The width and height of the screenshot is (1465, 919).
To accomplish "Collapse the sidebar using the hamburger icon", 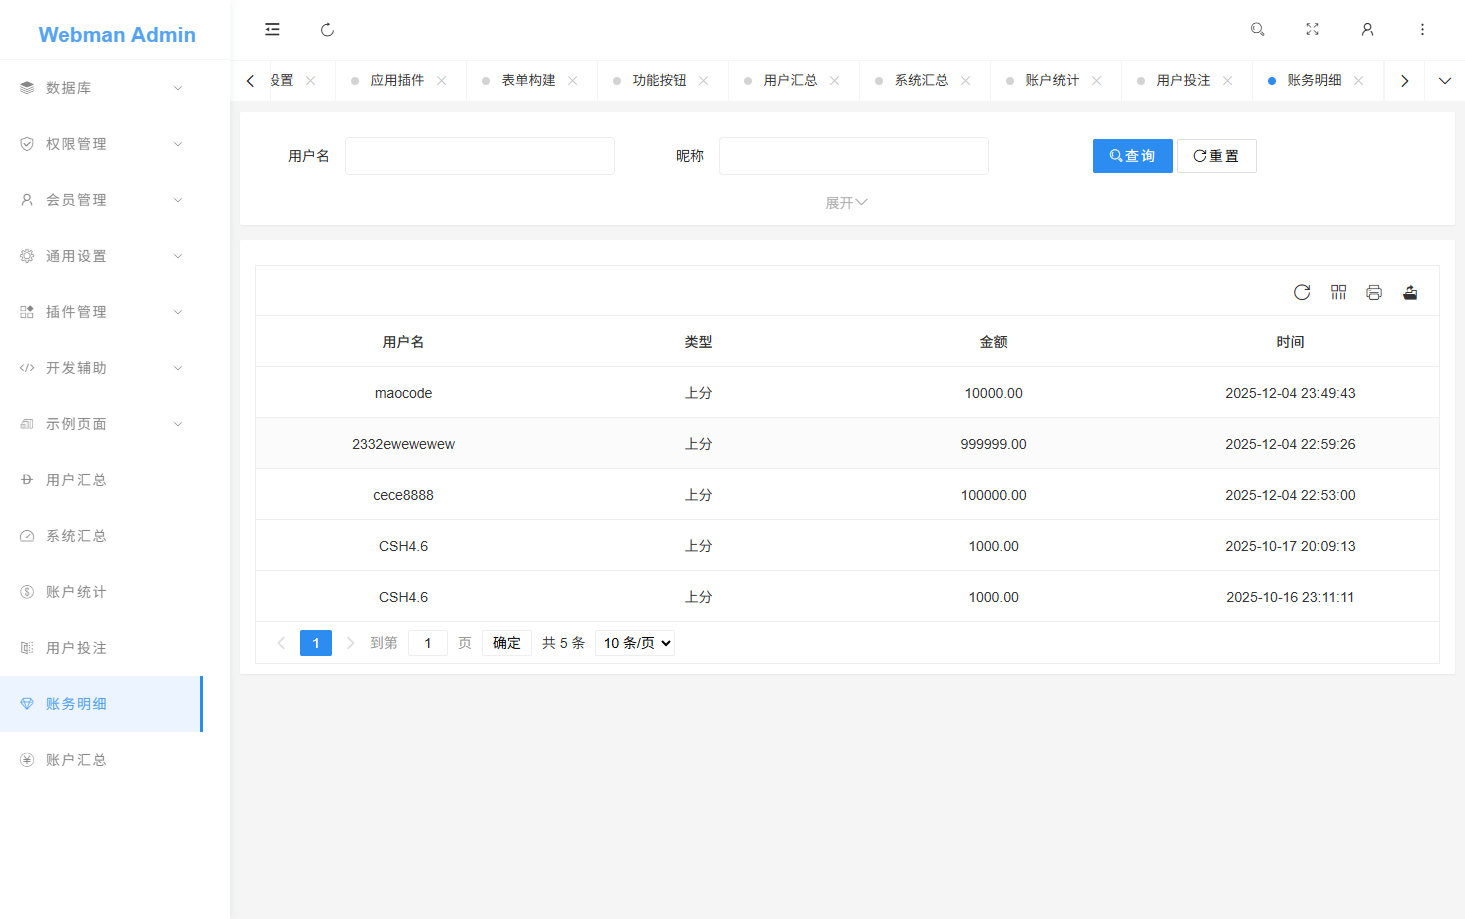I will [272, 29].
